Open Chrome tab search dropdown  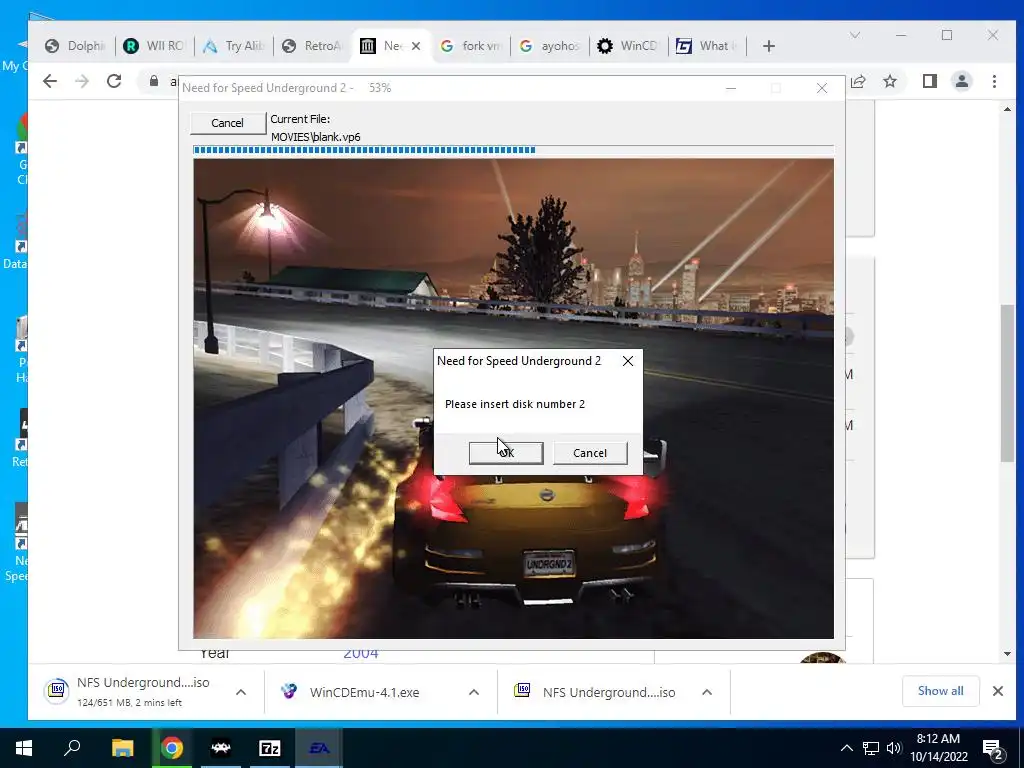coord(855,35)
